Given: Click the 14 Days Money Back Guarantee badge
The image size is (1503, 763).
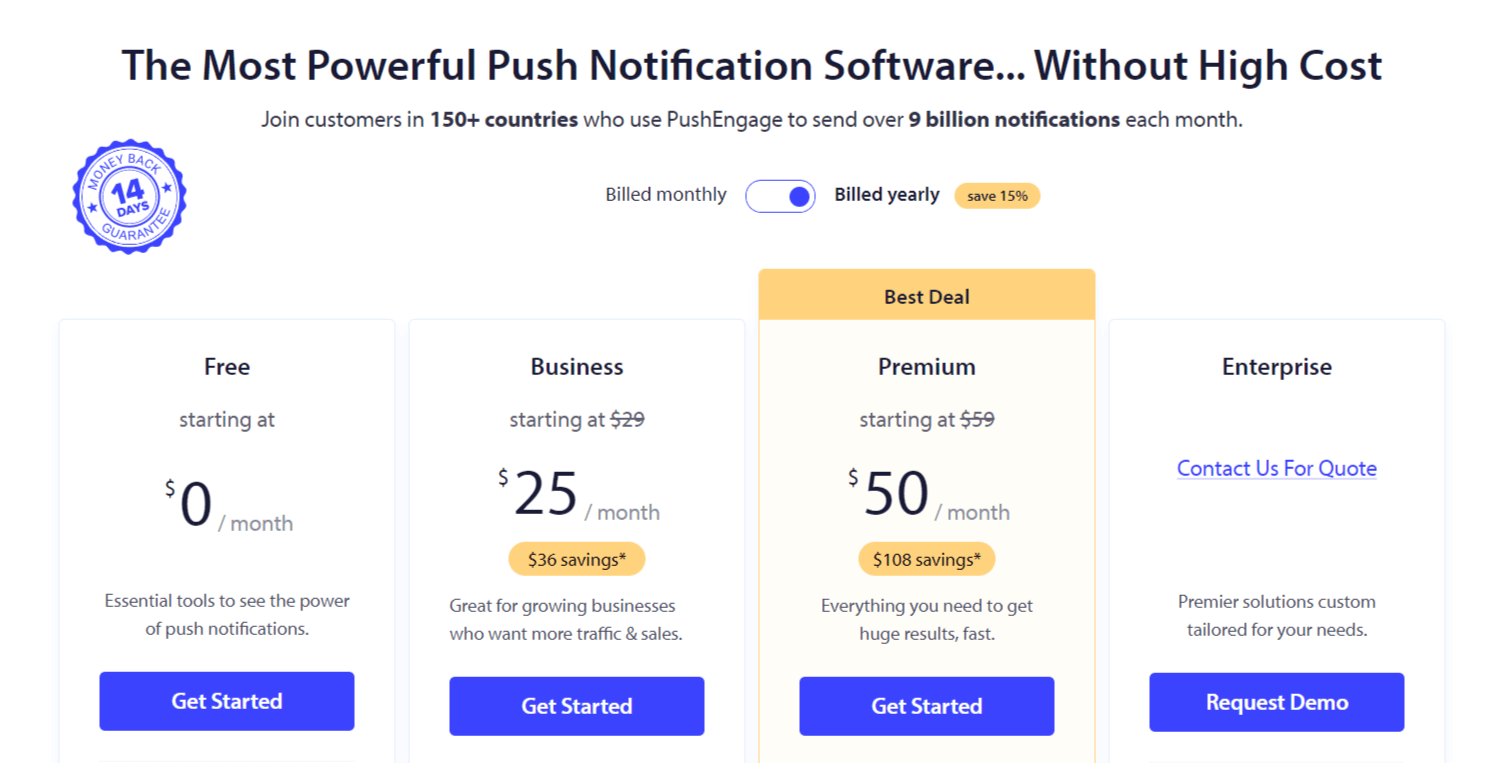Looking at the screenshot, I should [x=128, y=195].
